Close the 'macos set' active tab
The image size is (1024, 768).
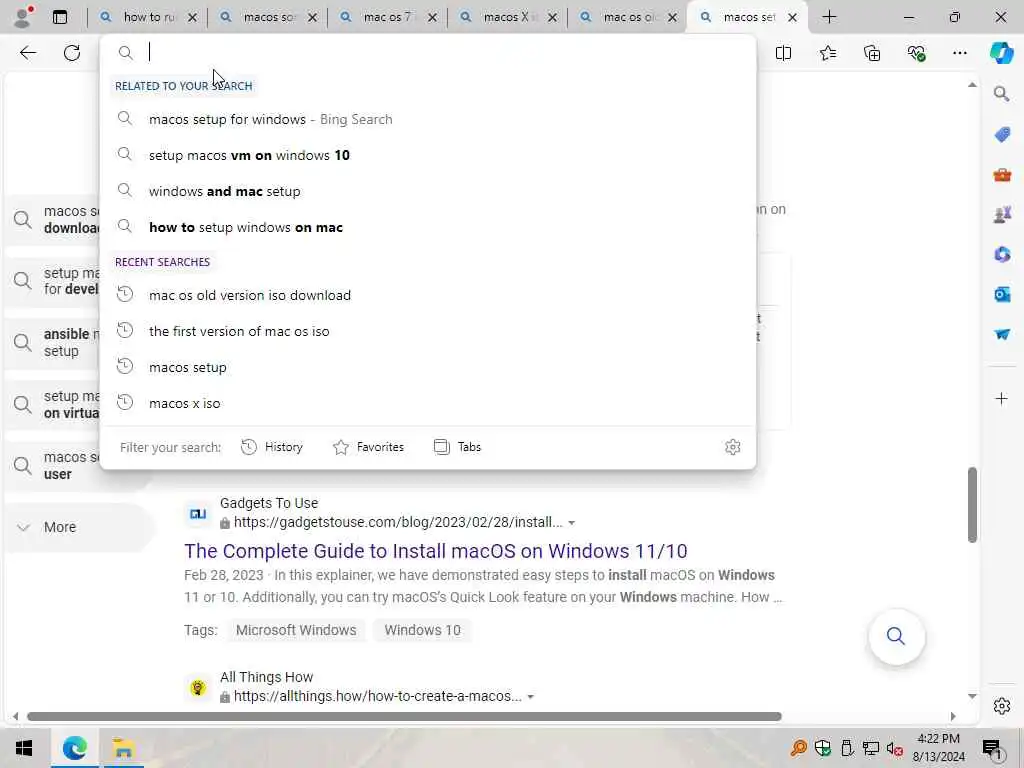(792, 17)
